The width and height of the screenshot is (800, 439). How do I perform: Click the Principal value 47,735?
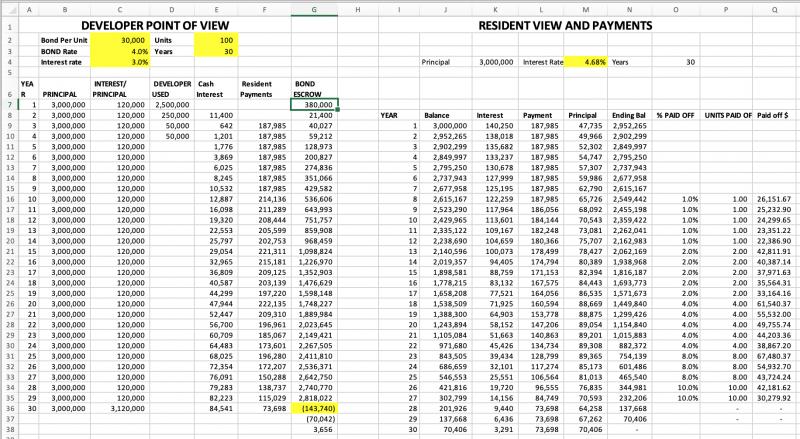pyautogui.click(x=589, y=126)
